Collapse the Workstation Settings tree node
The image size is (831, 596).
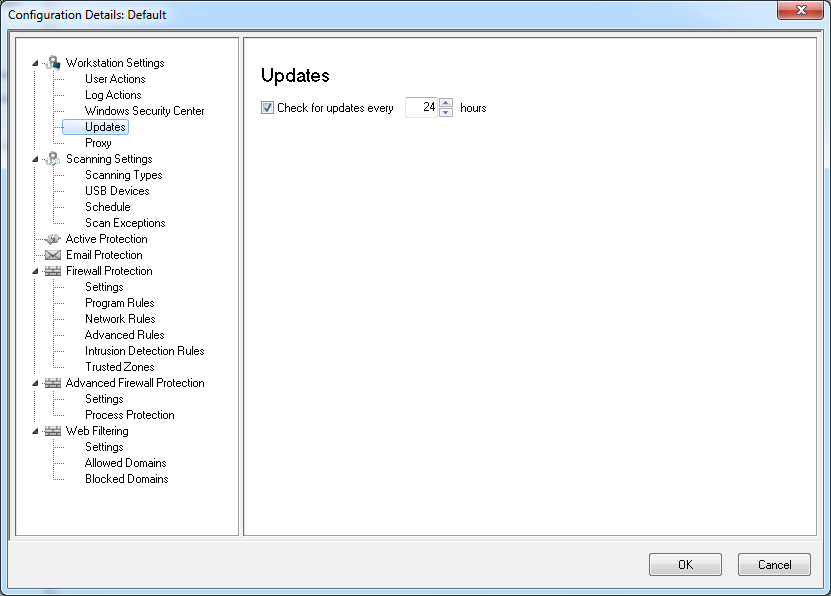click(36, 63)
